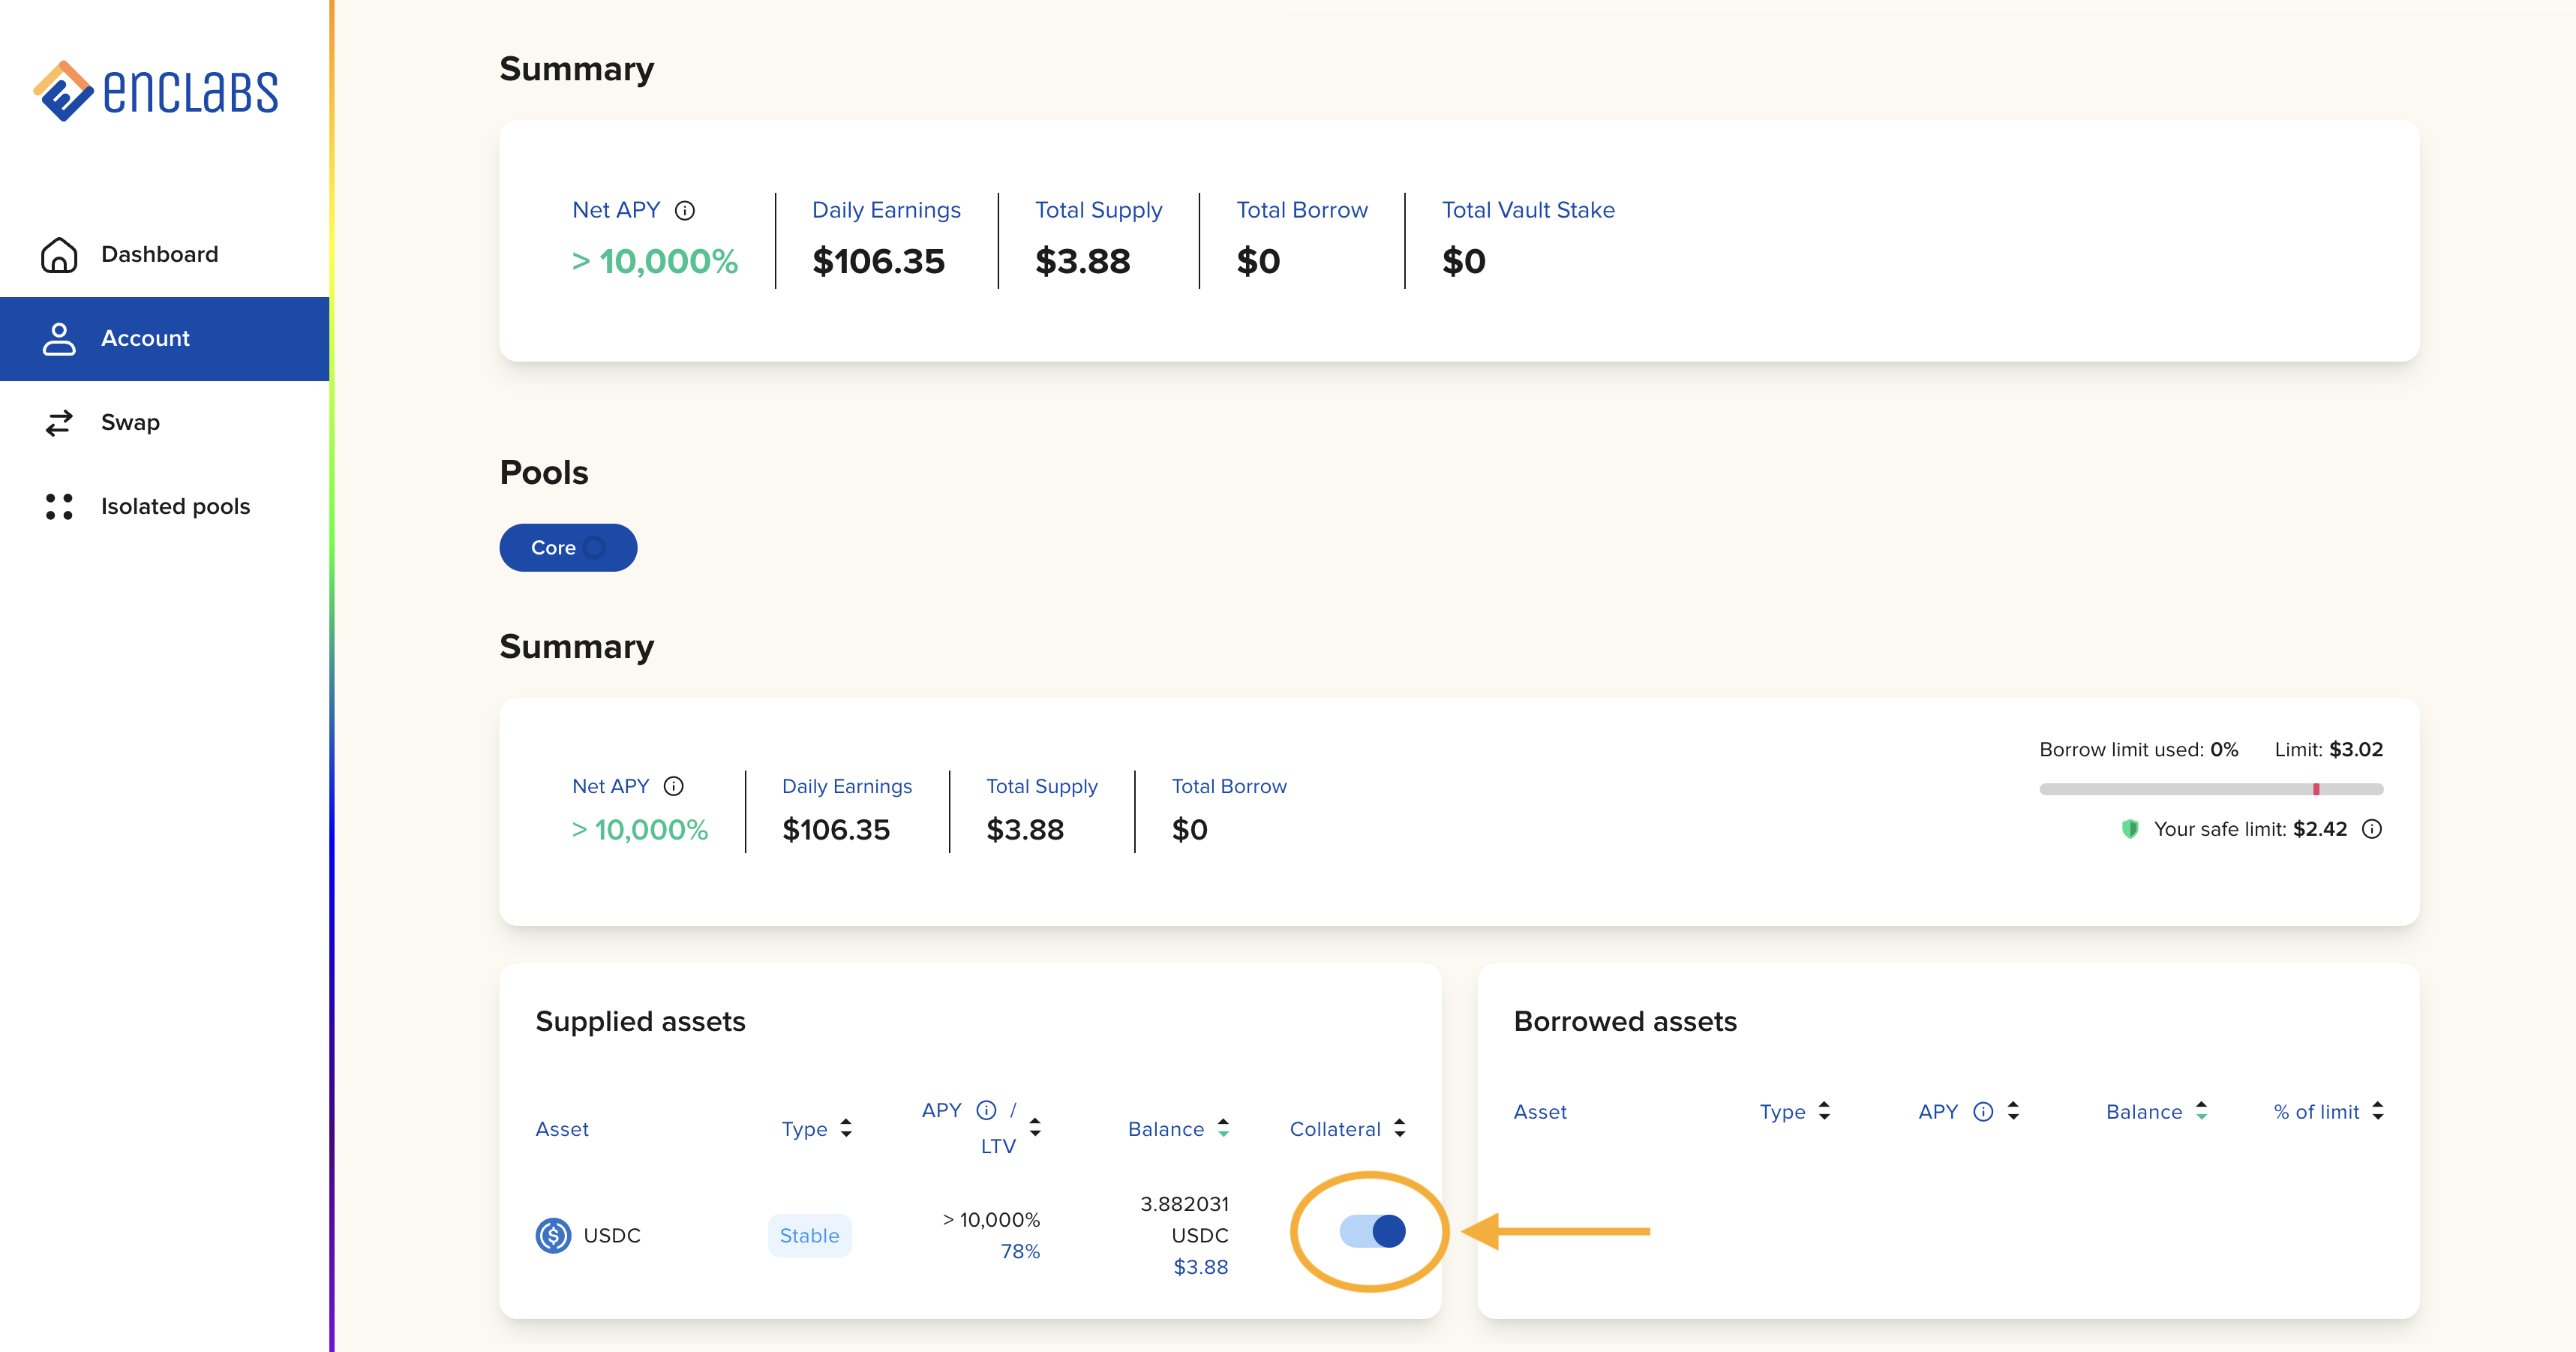Image resolution: width=2576 pixels, height=1352 pixels.
Task: Click the Dashboard home icon
Action: click(x=59, y=255)
